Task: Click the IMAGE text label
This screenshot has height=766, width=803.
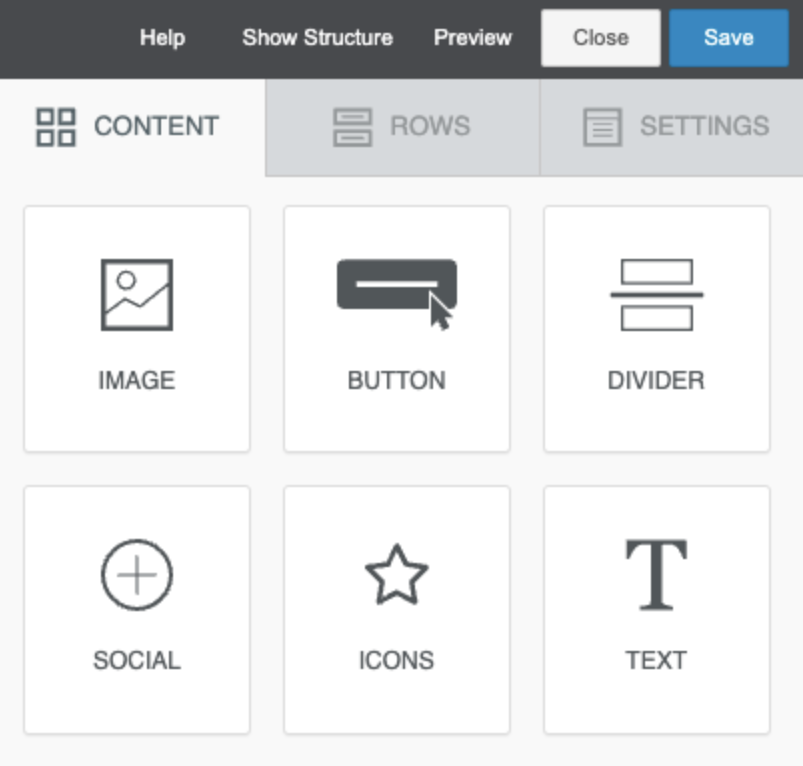Action: [137, 380]
